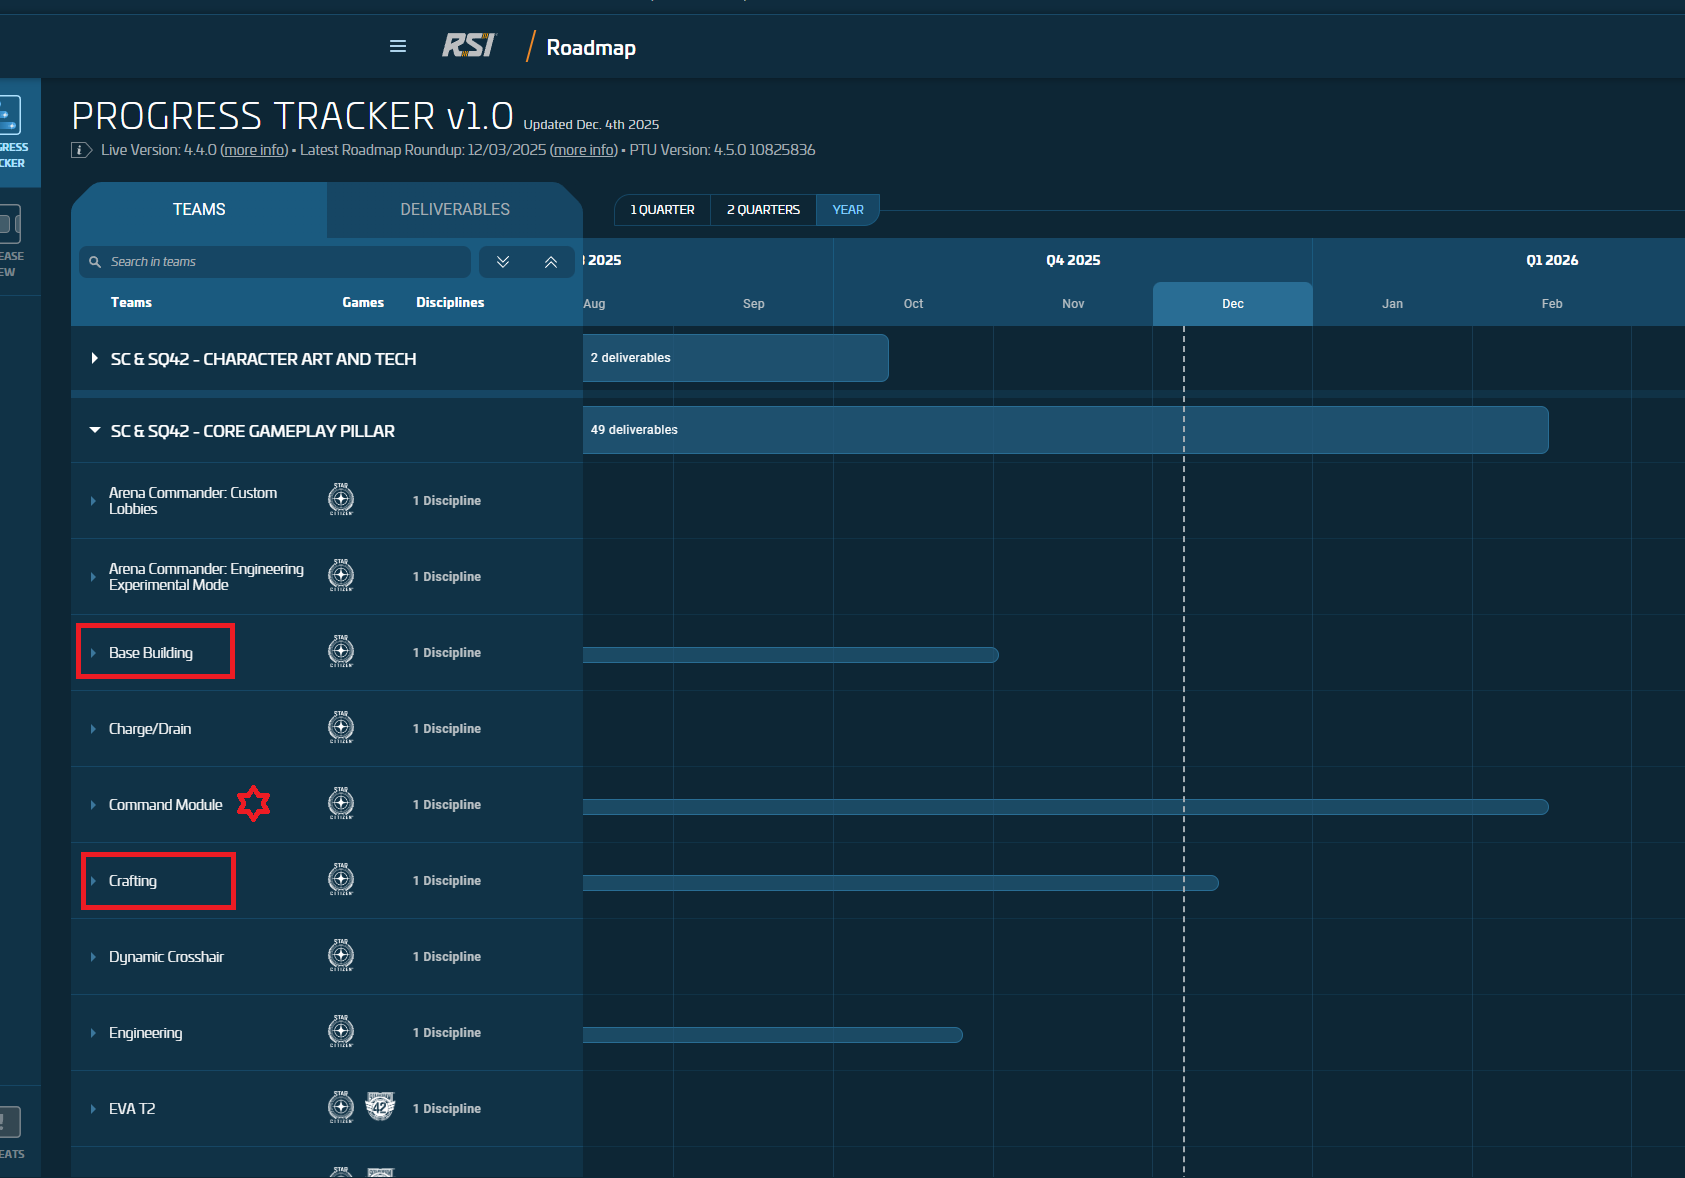Click Star Citizen icon in Arena Commander: Custom Lobbies row
Image resolution: width=1685 pixels, height=1178 pixels.
(341, 499)
